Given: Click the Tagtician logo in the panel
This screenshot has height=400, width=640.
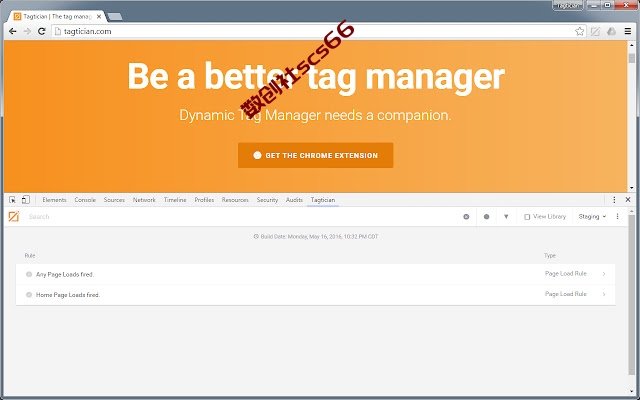Looking at the screenshot, I should tap(13, 216).
